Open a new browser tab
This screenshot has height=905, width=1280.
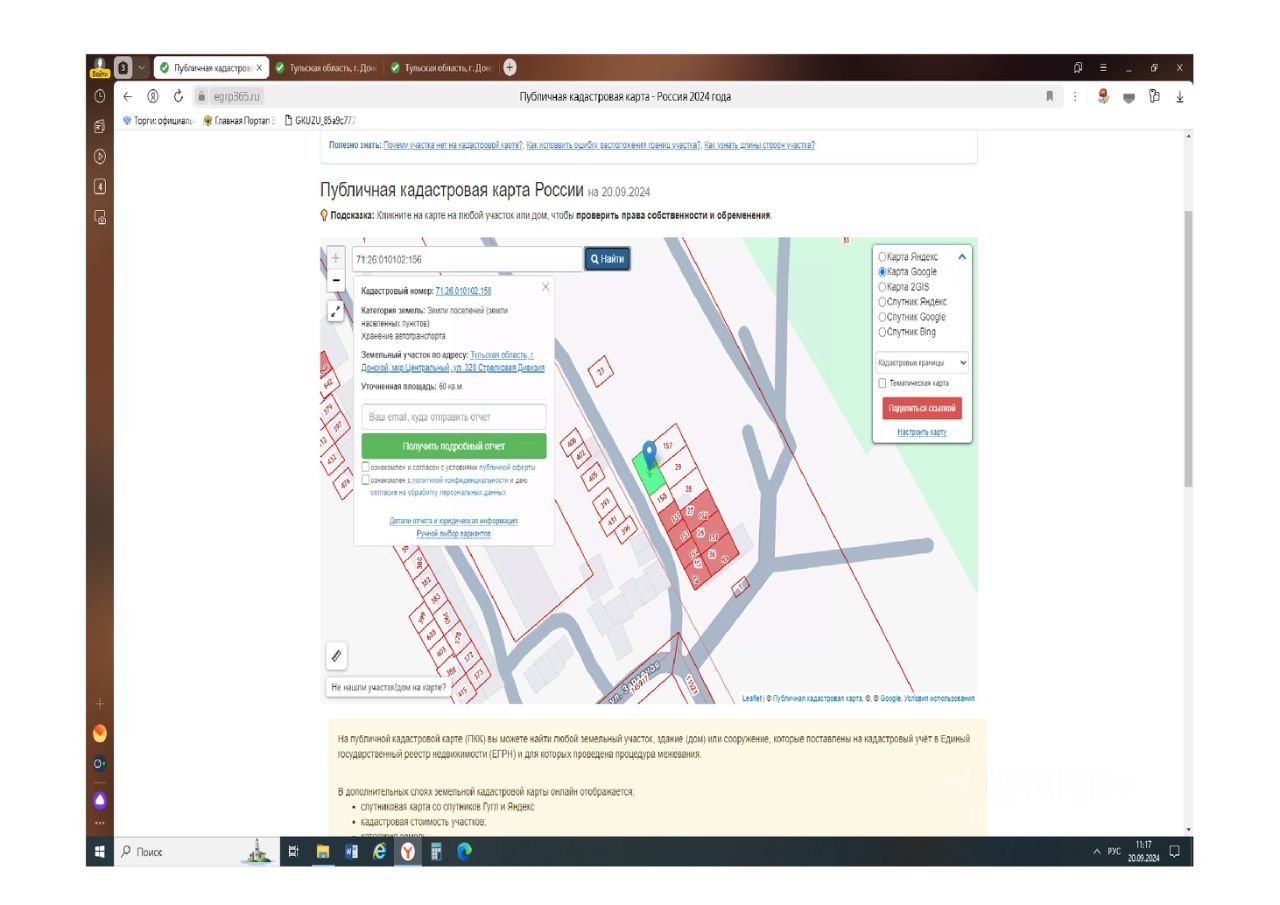[x=510, y=68]
